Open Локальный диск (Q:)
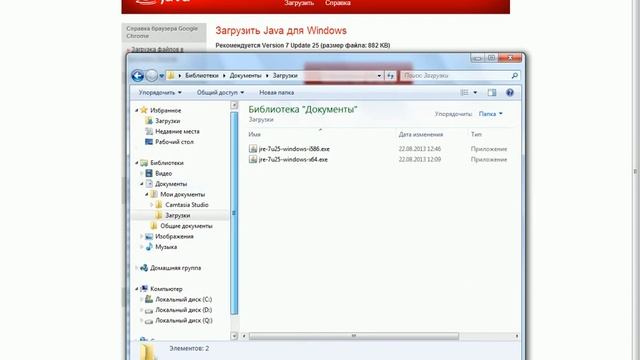This screenshot has width=640, height=360. coord(184,321)
